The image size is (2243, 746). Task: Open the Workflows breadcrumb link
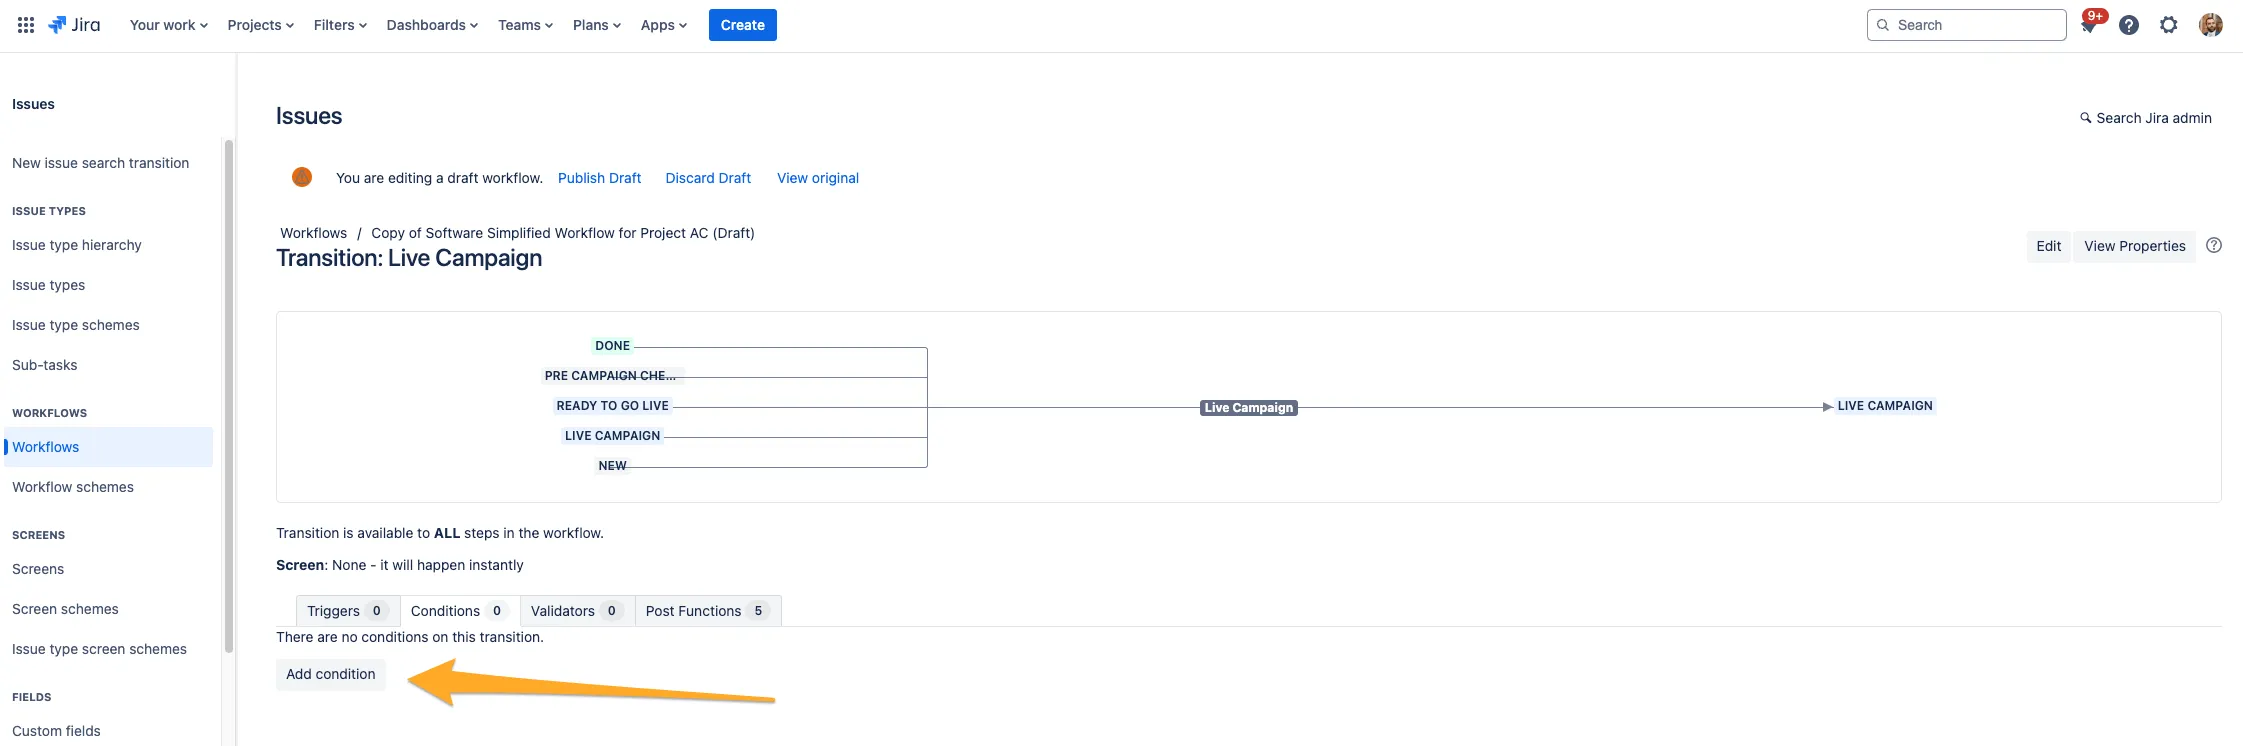[x=313, y=233]
